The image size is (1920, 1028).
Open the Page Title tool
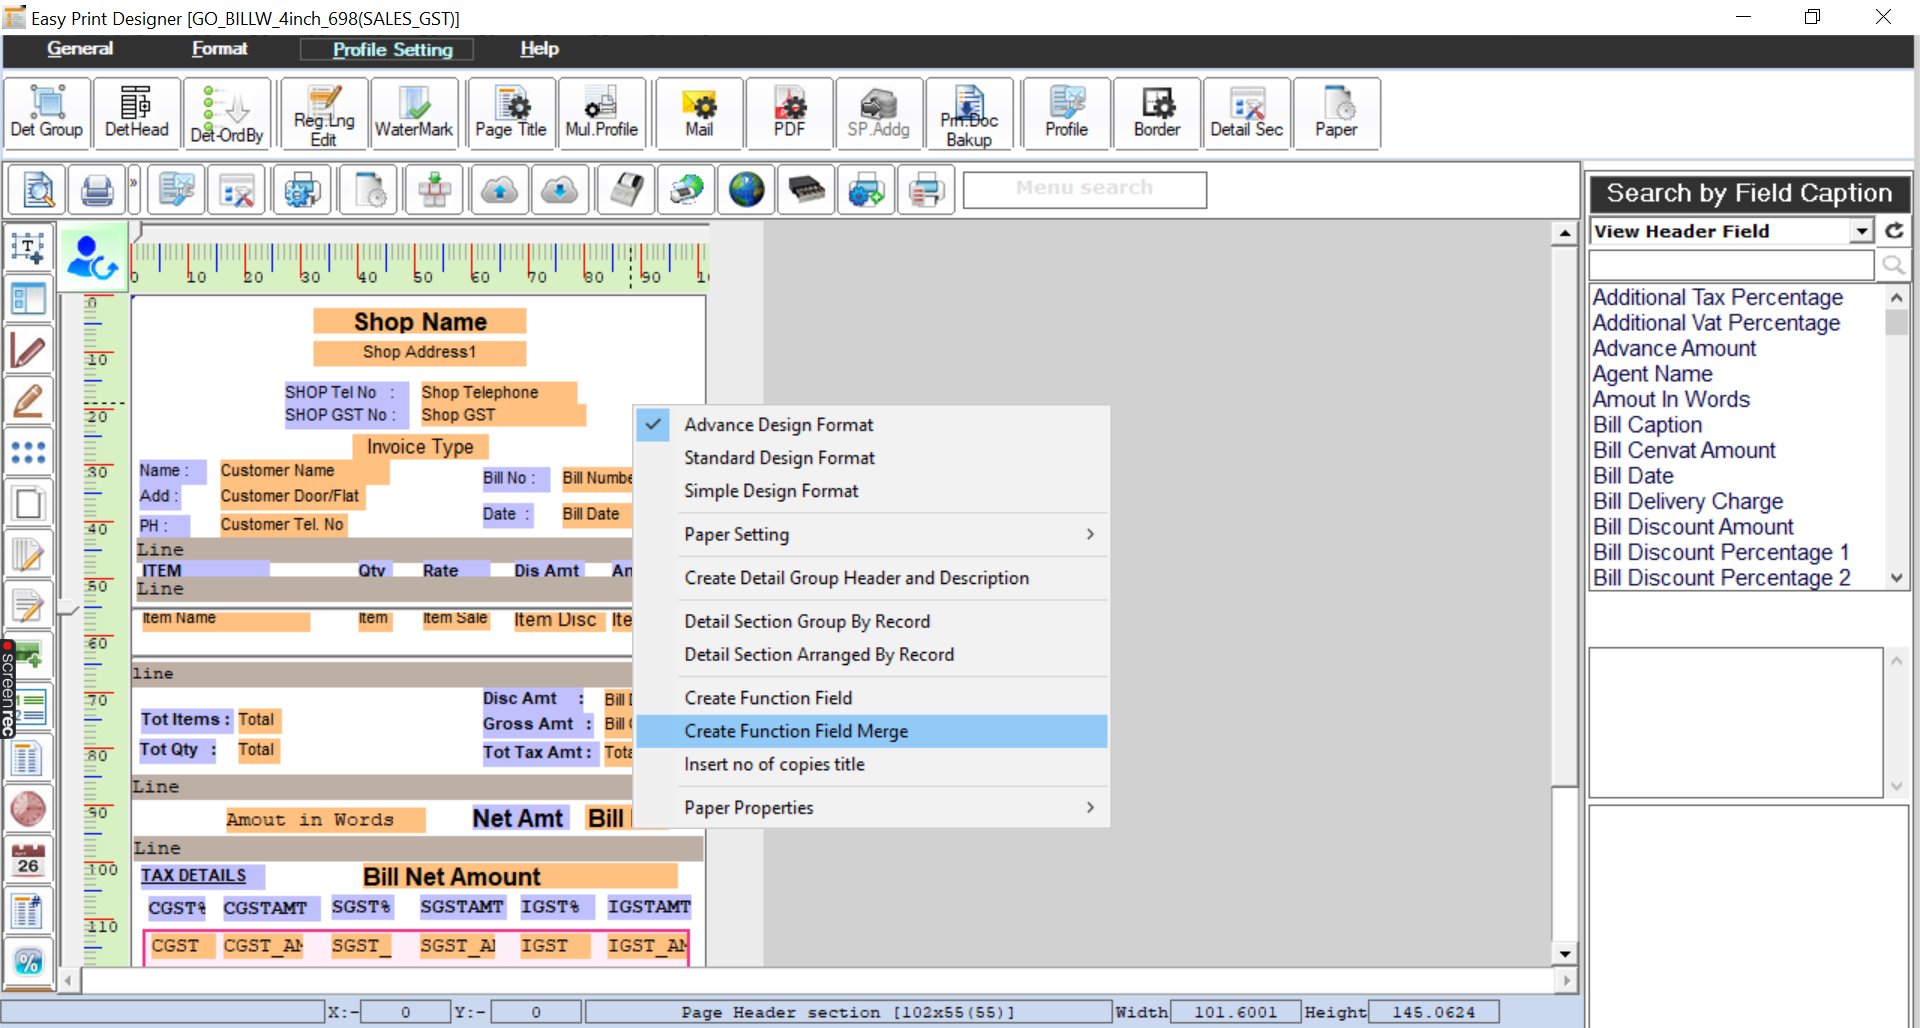(510, 112)
